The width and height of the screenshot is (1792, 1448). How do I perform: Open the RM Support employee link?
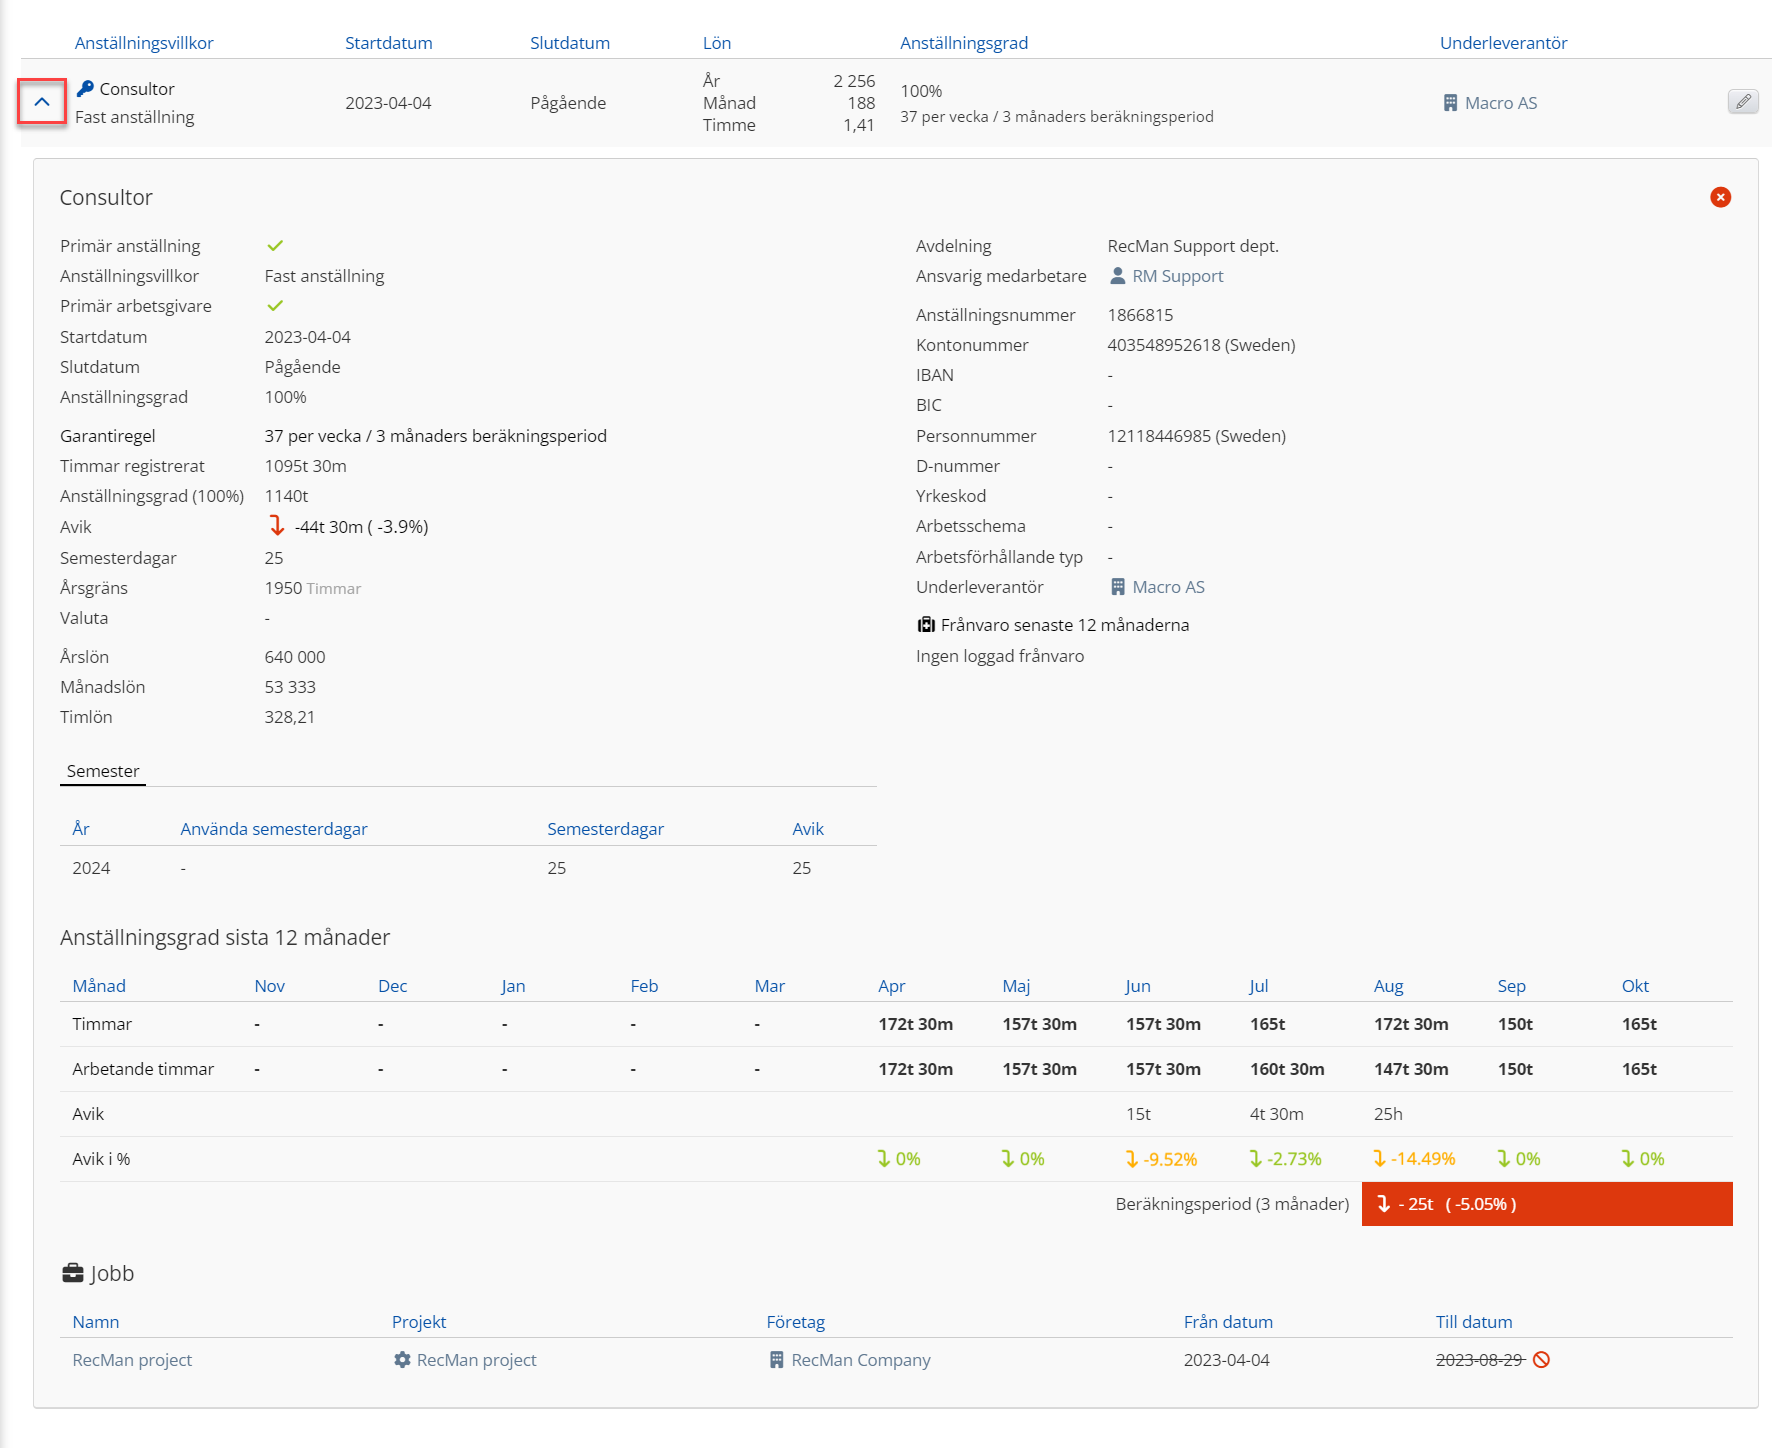point(1177,276)
